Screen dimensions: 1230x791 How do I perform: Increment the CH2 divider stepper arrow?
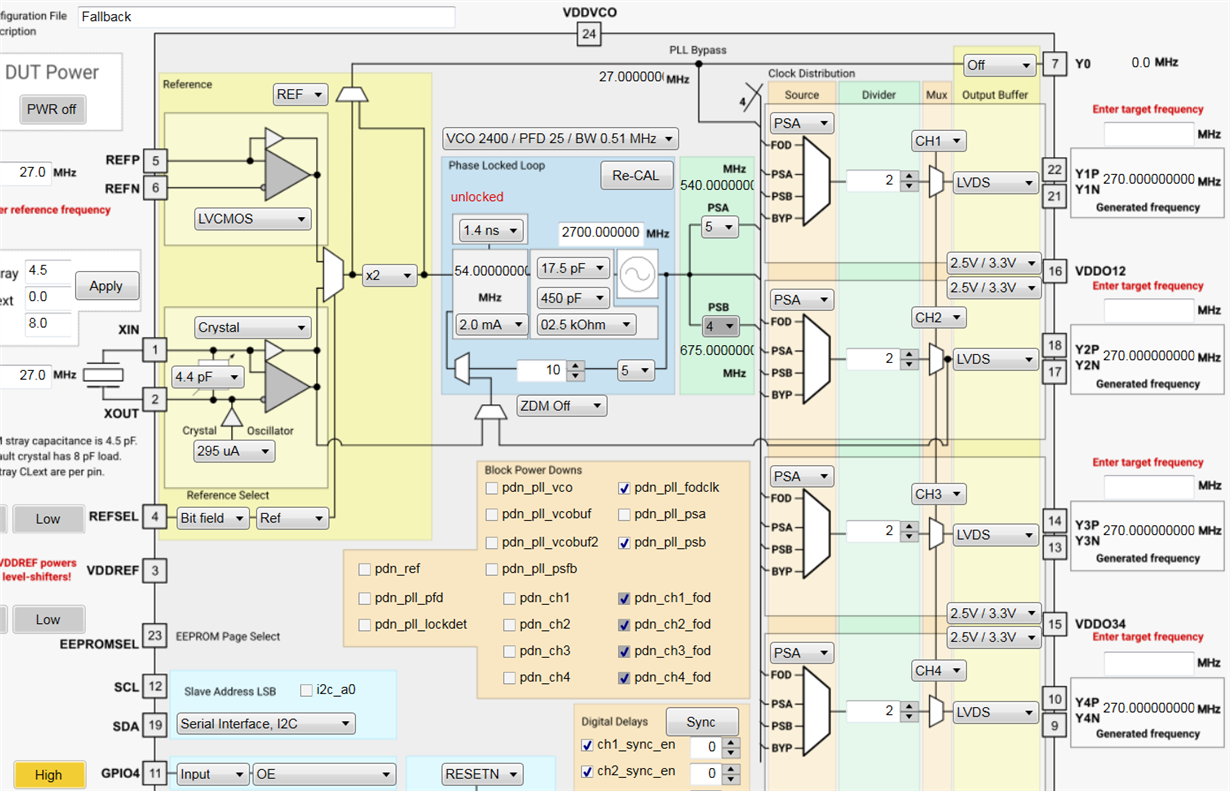pyautogui.click(x=908, y=353)
